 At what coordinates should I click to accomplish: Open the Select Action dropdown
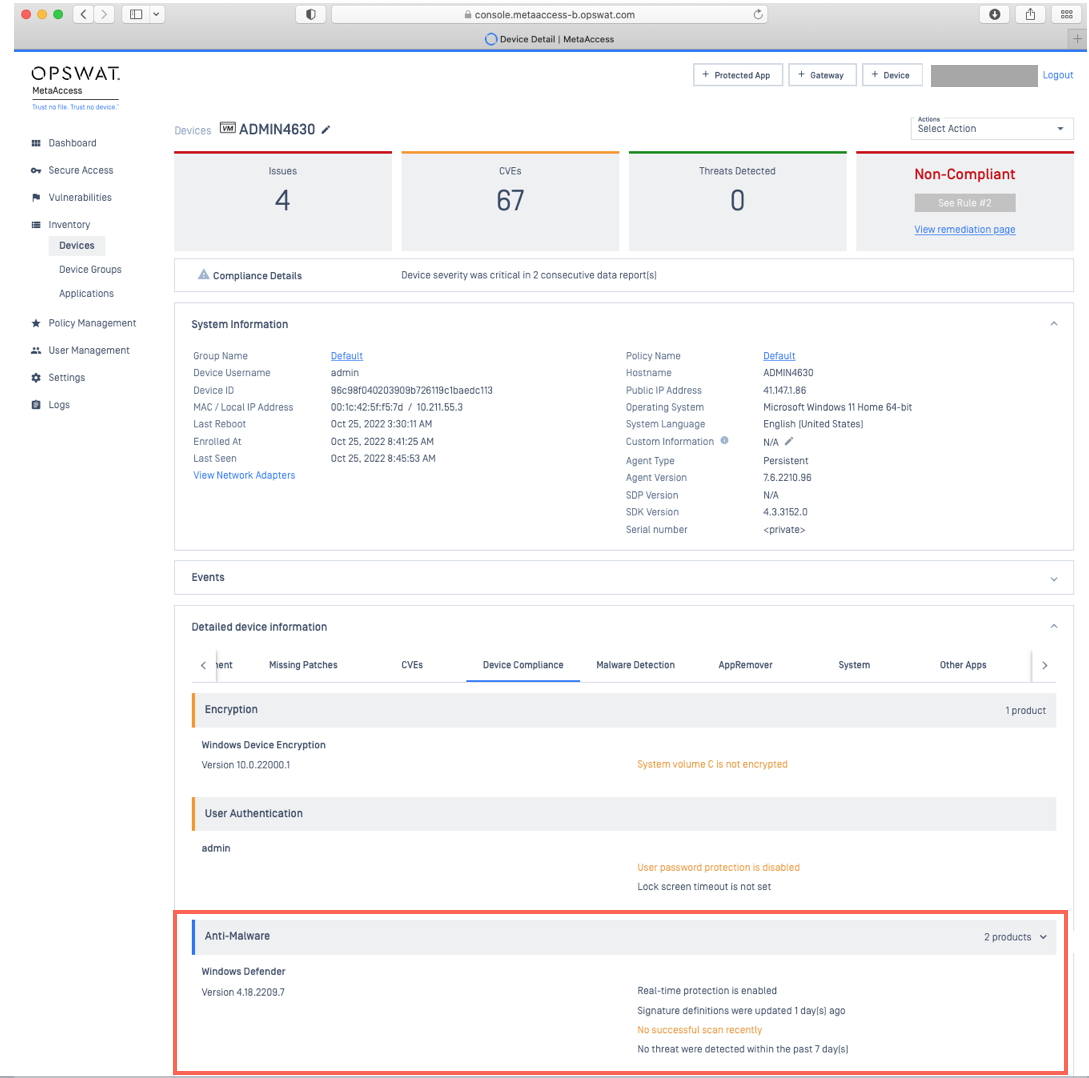coord(992,128)
